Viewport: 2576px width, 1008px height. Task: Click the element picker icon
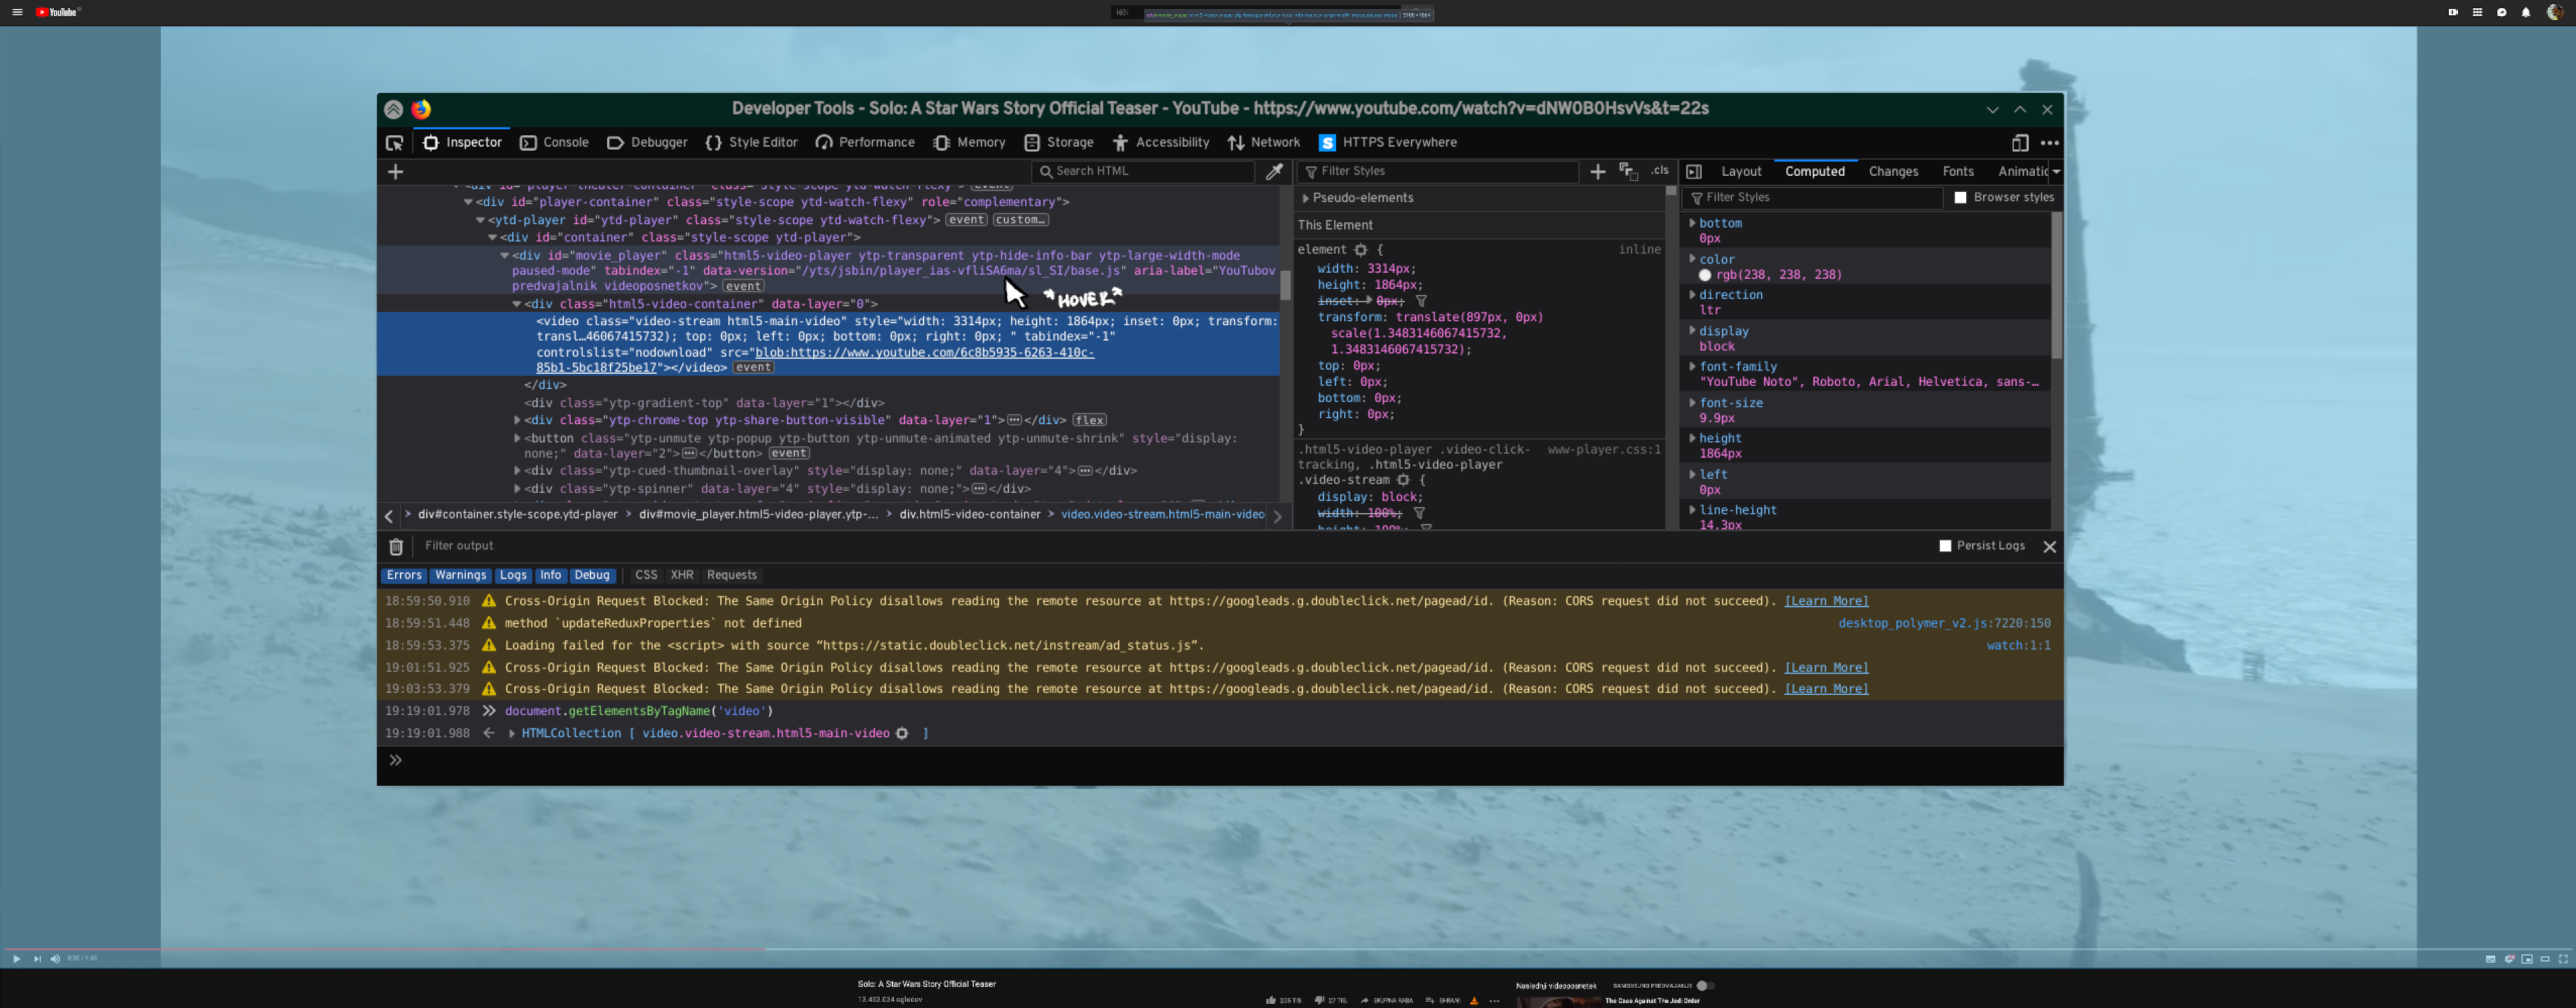pos(394,143)
